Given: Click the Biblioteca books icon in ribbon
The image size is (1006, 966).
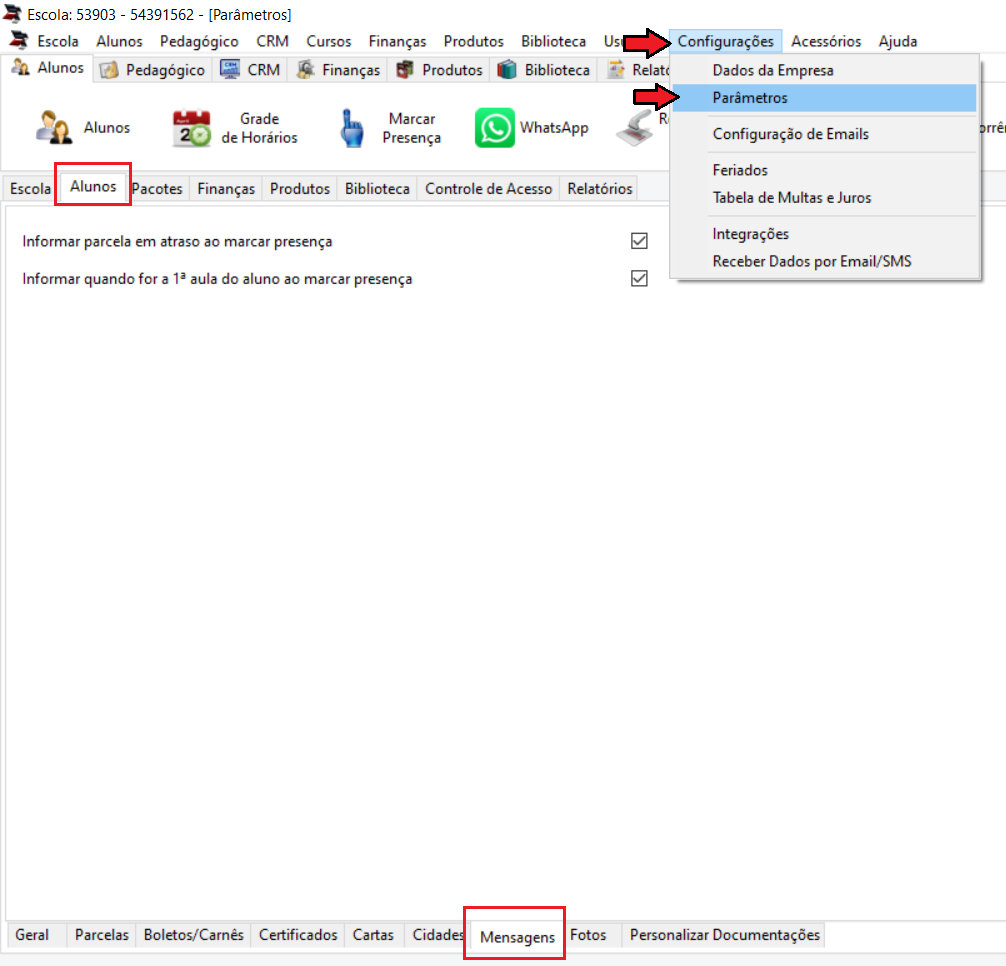Looking at the screenshot, I should tap(507, 69).
